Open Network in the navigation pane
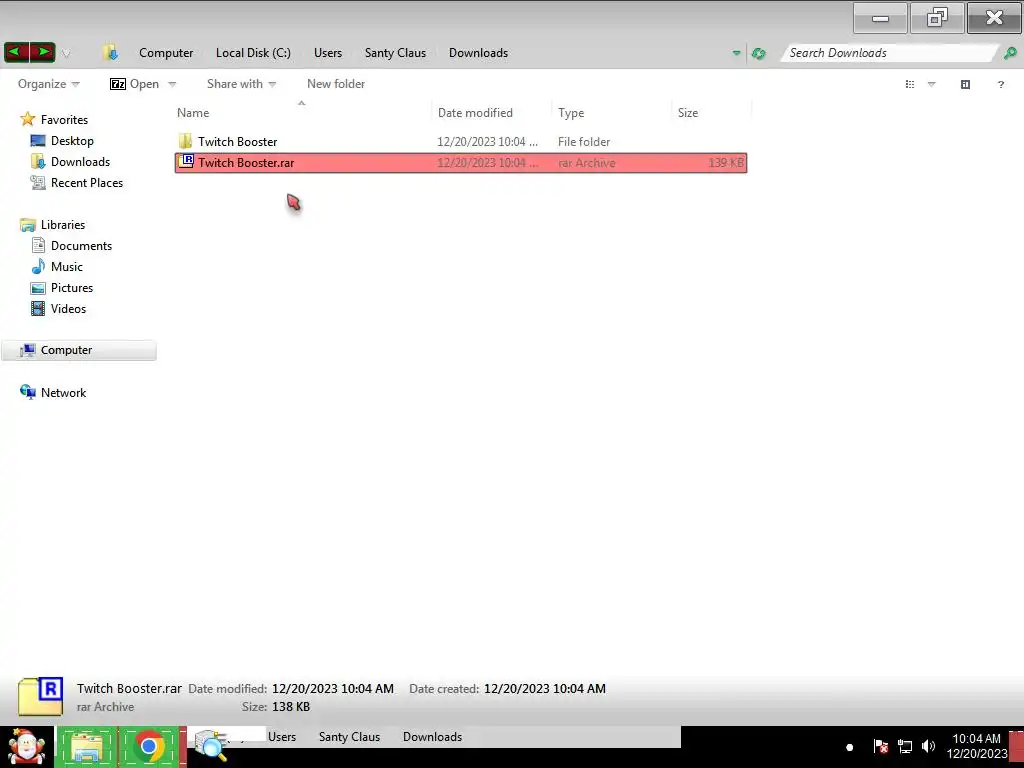The image size is (1024, 768). pos(63,392)
